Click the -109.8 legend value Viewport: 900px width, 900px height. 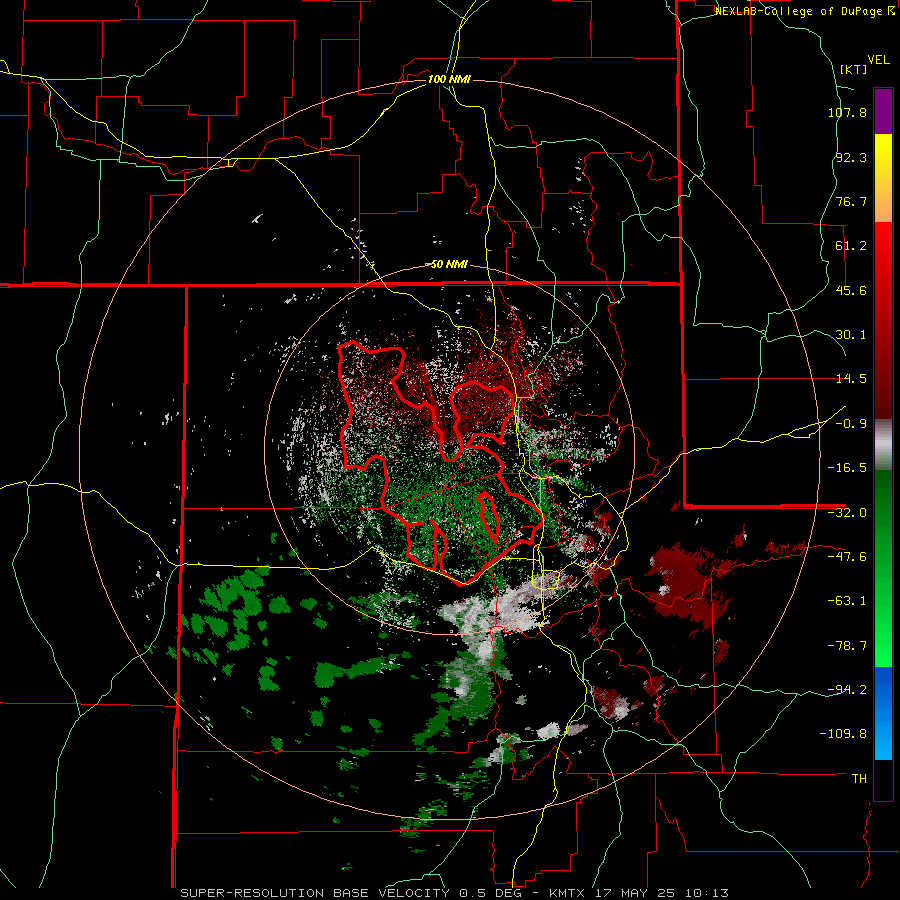[843, 734]
